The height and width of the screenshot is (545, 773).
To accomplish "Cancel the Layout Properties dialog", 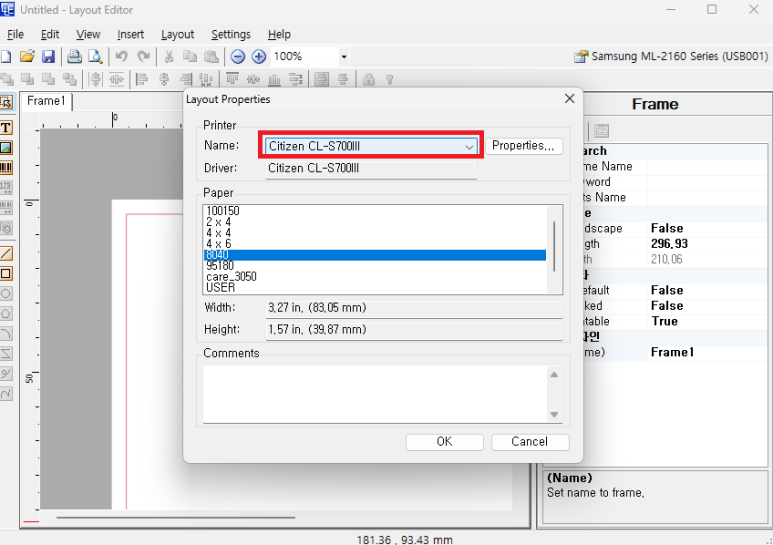I will click(x=529, y=442).
